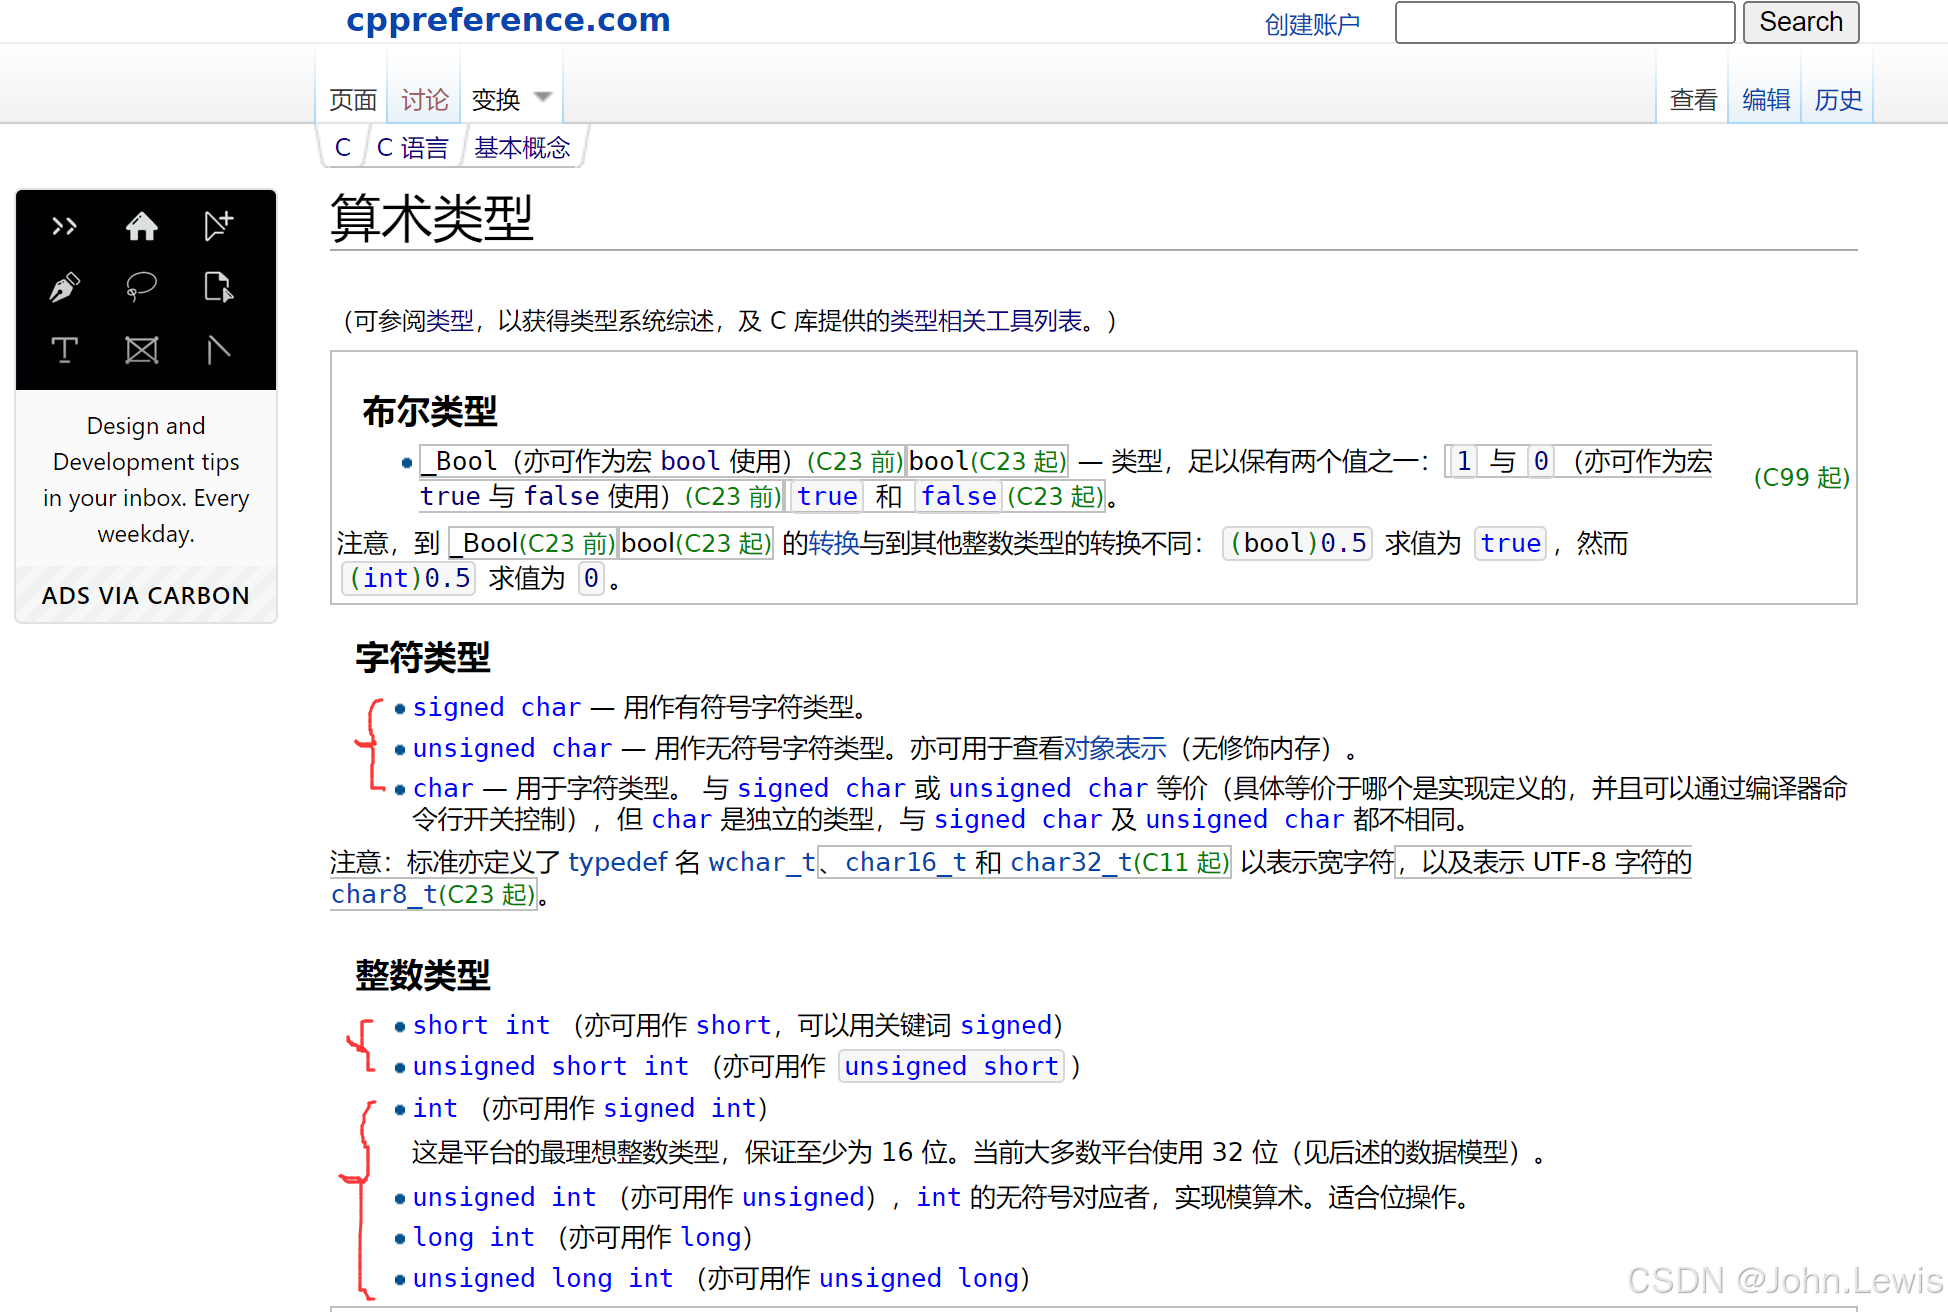
Task: Click the crossed frame box icon
Action: click(x=142, y=350)
